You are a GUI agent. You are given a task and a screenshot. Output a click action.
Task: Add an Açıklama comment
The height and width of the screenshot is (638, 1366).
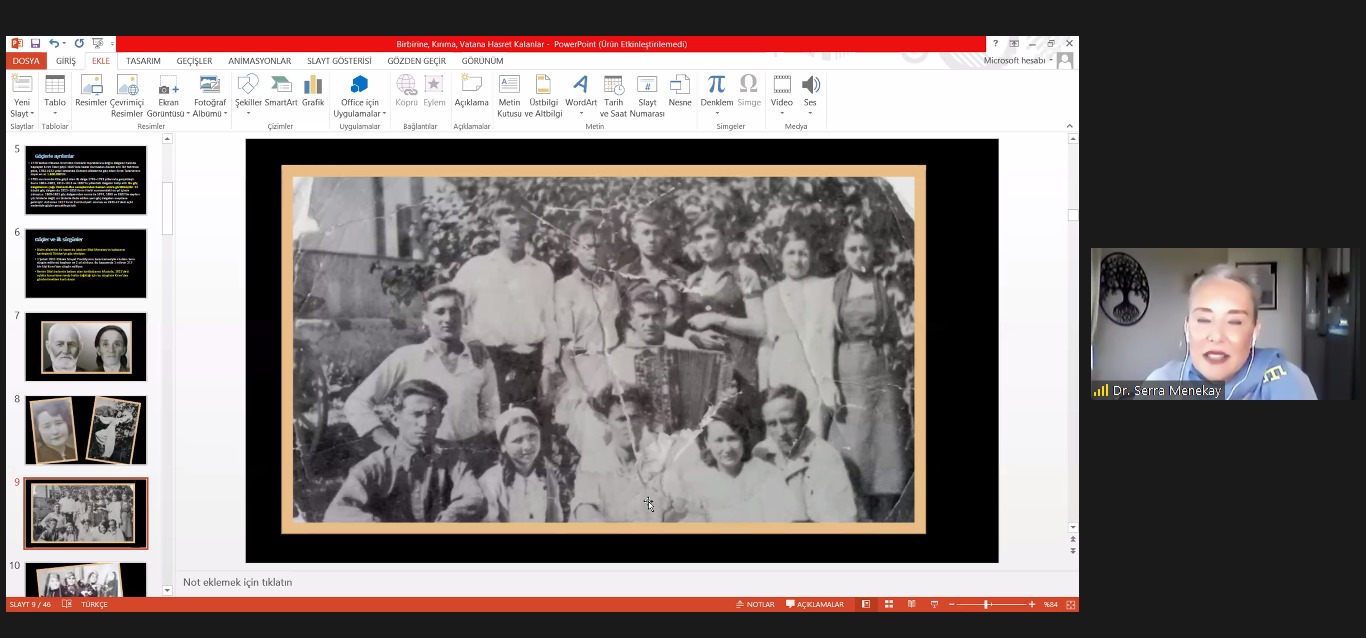[471, 91]
